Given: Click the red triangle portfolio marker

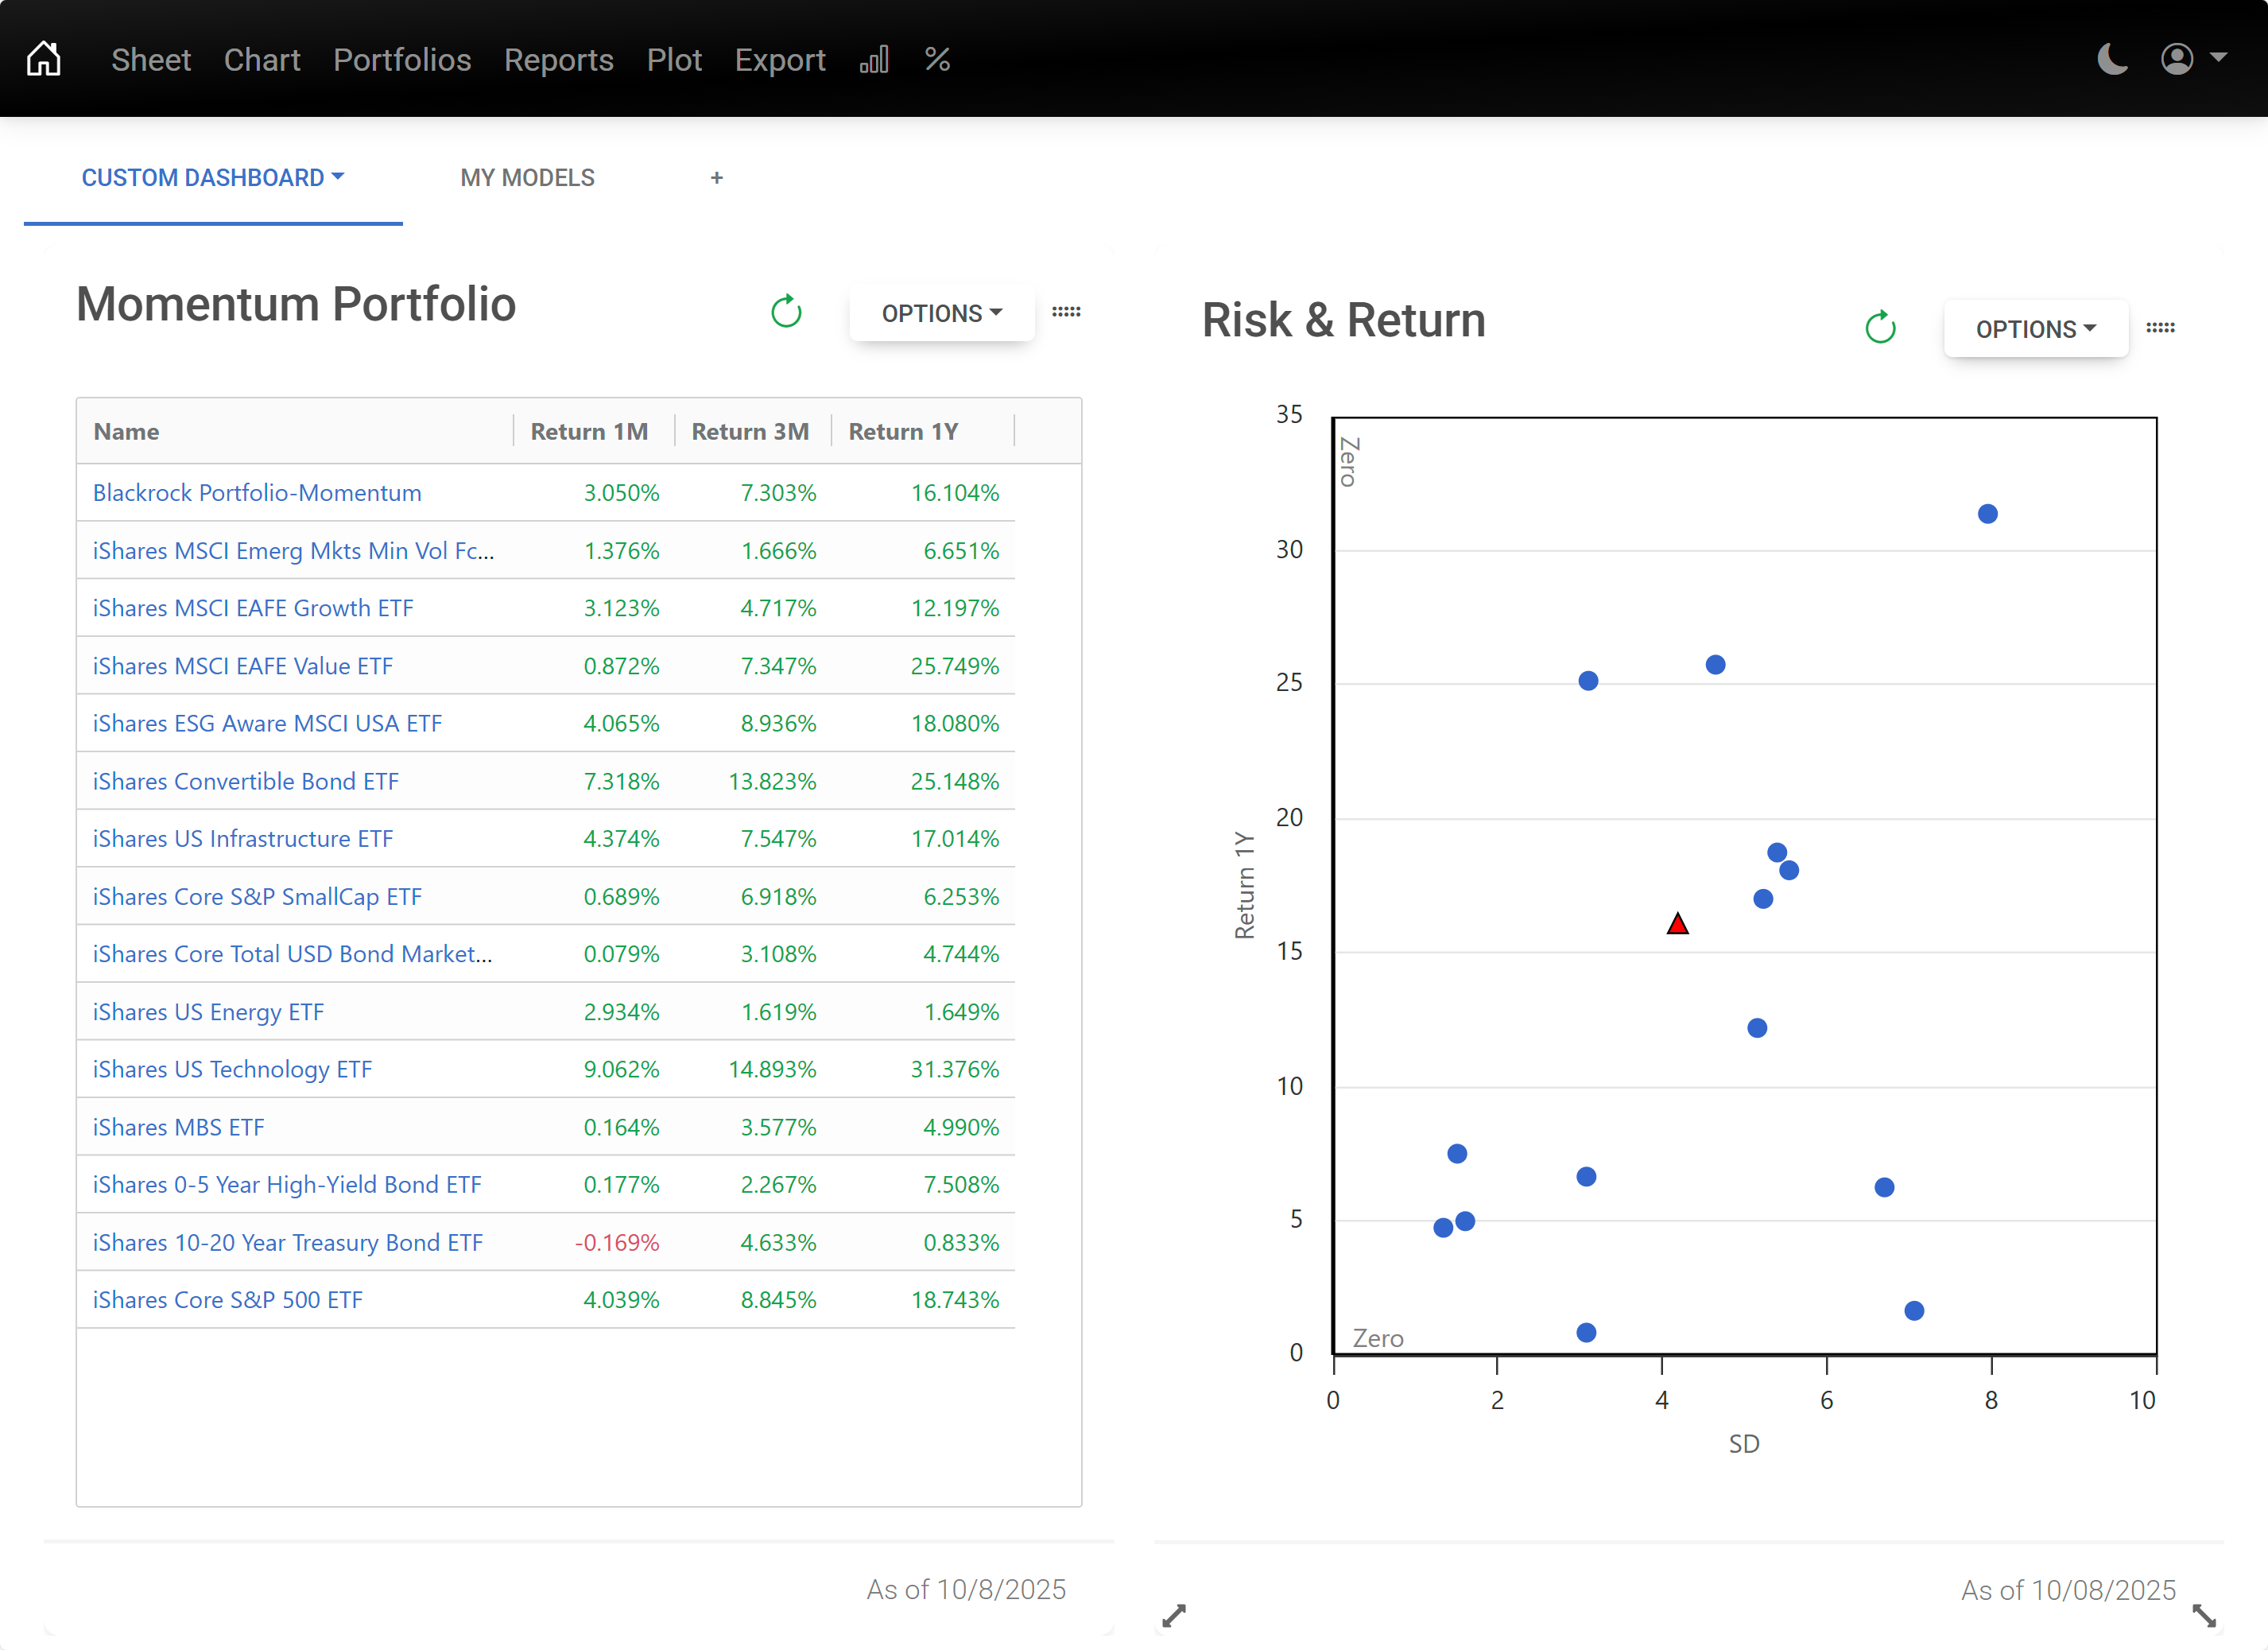Looking at the screenshot, I should pos(1677,924).
